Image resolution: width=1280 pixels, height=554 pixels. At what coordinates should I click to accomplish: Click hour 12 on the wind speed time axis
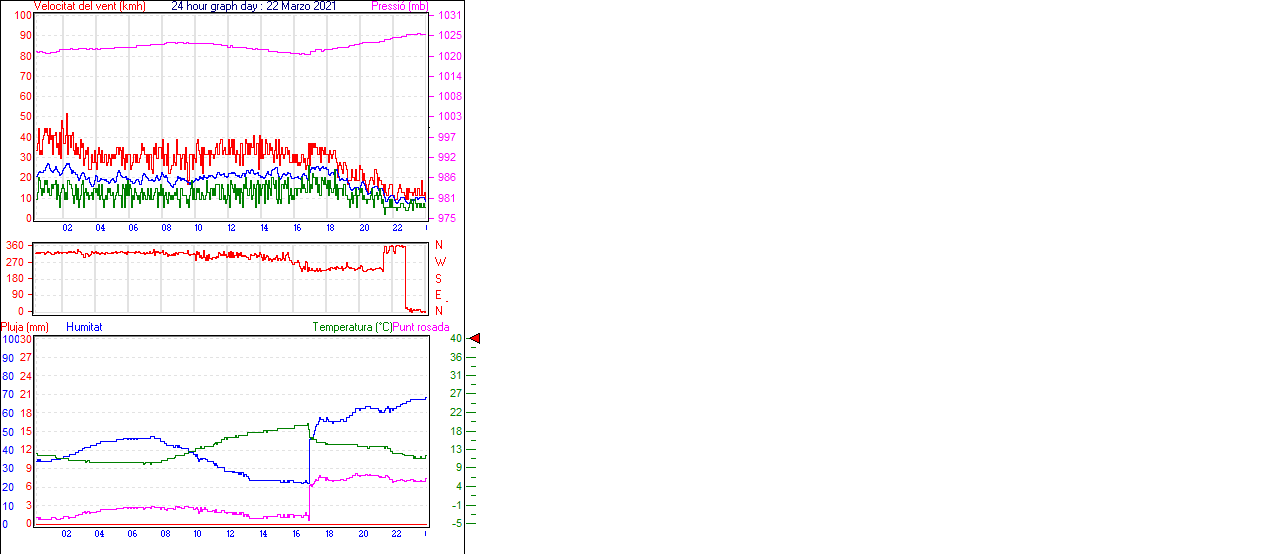[x=231, y=228]
